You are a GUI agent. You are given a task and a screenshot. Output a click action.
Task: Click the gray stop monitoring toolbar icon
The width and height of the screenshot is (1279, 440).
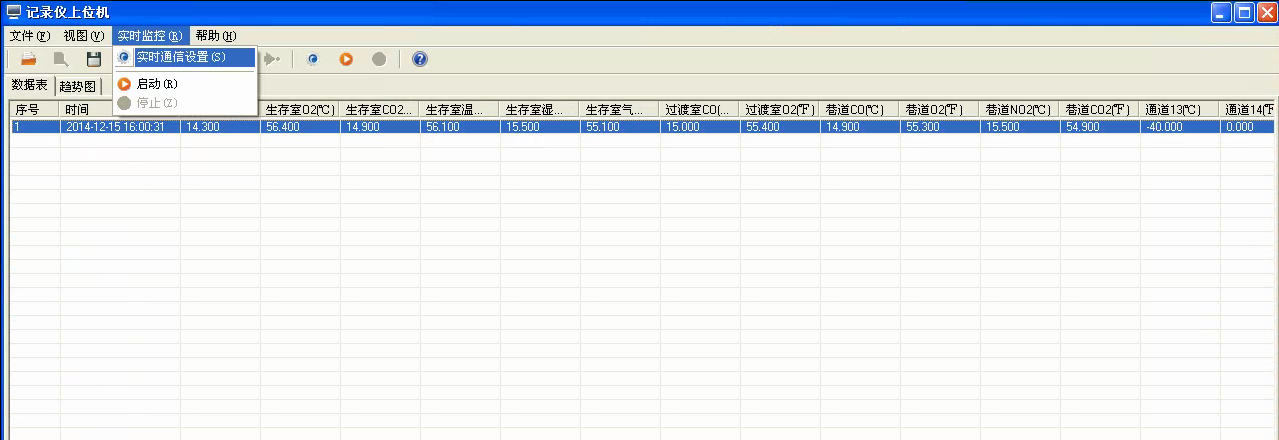click(379, 59)
